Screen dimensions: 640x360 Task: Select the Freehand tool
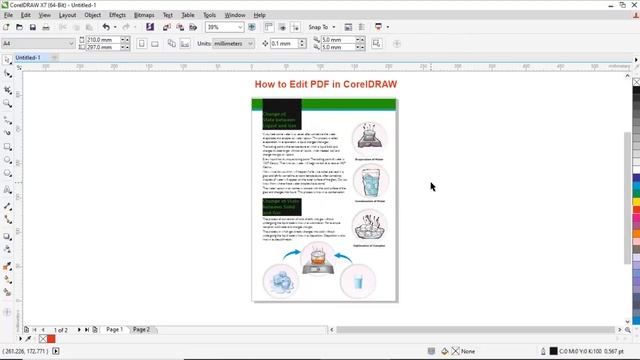7,120
